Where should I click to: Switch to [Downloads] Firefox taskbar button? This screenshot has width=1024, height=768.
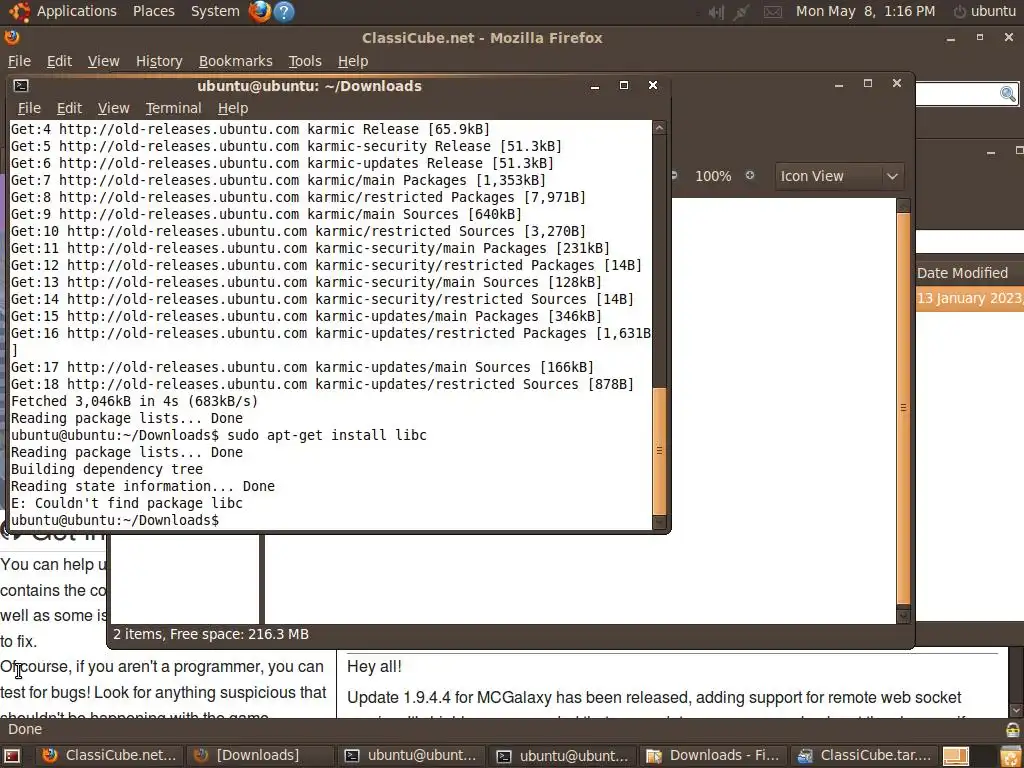(x=259, y=756)
